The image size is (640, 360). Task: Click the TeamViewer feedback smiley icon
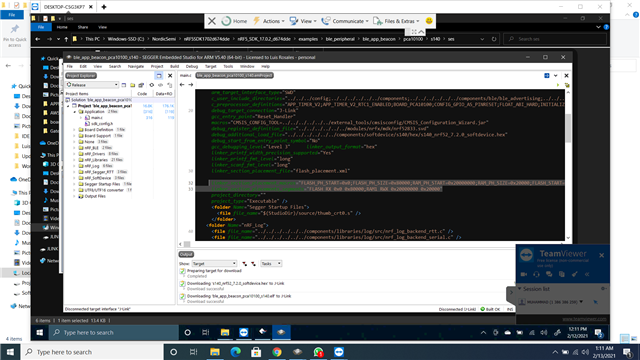(x=429, y=21)
